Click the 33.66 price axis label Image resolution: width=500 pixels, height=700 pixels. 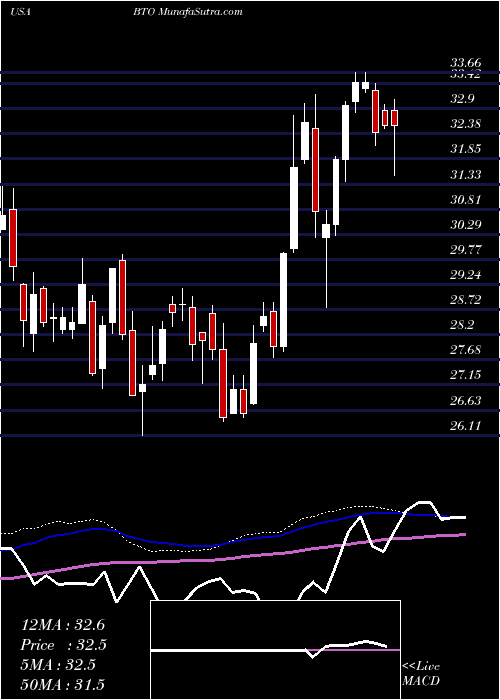tap(466, 65)
